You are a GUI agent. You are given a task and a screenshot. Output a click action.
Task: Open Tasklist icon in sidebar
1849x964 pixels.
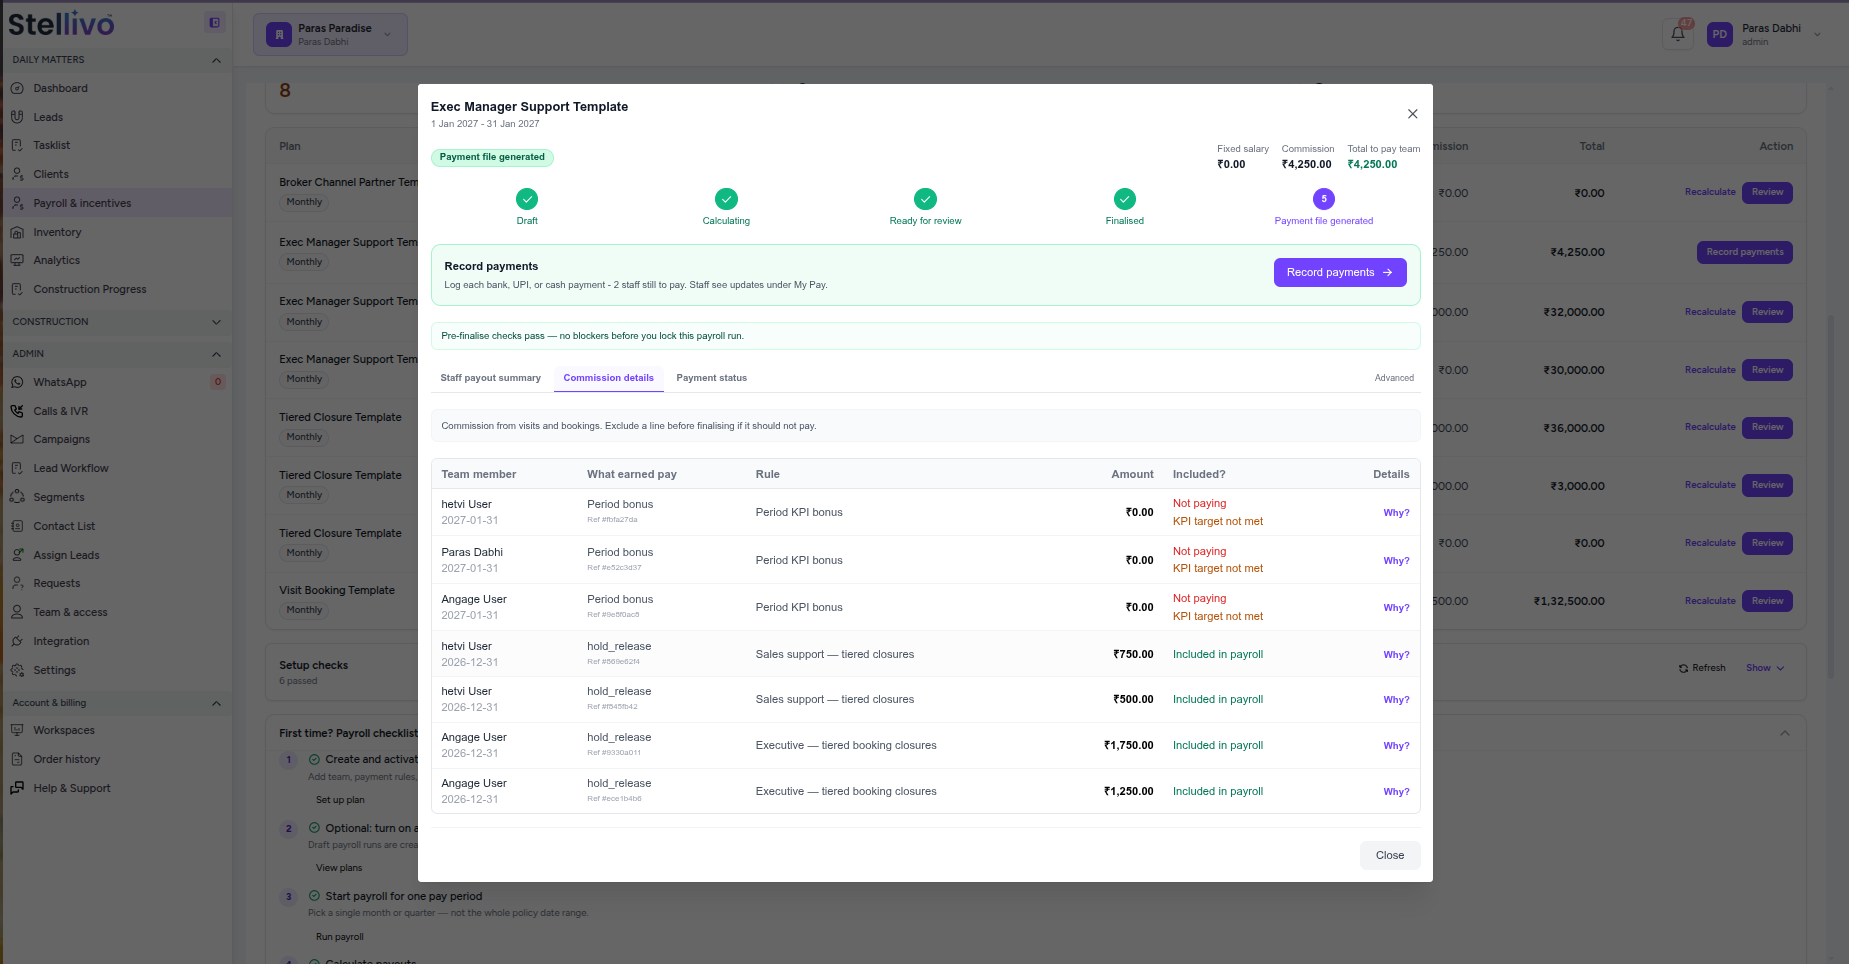[17, 145]
